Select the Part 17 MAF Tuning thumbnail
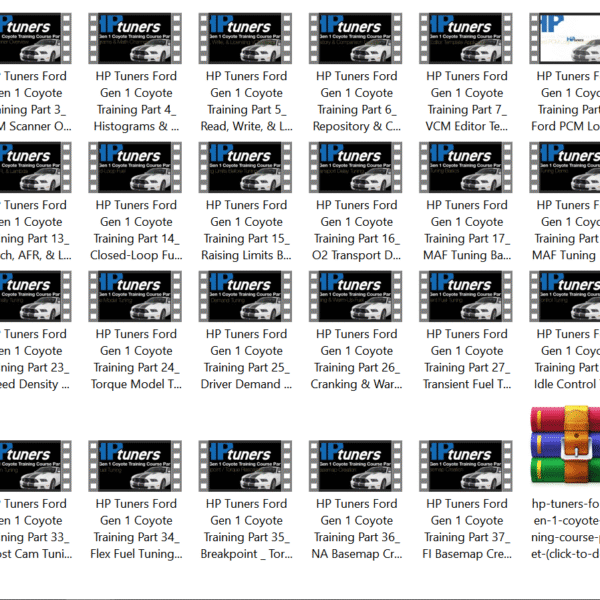600x600 pixels. [466, 167]
